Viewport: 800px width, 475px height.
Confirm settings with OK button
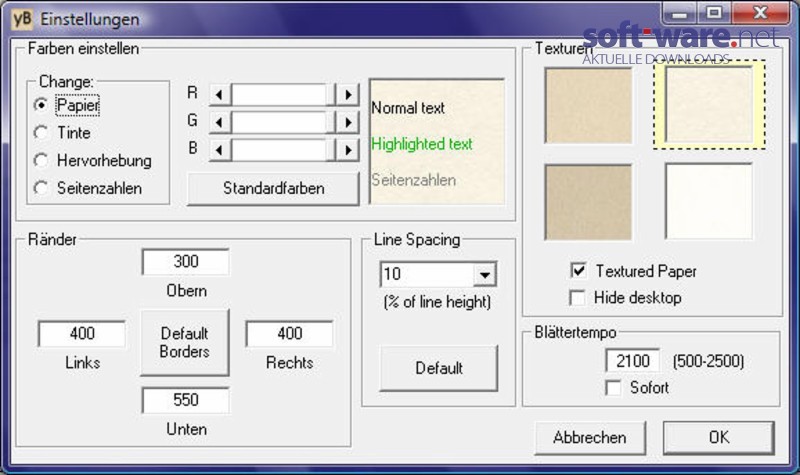(x=719, y=437)
